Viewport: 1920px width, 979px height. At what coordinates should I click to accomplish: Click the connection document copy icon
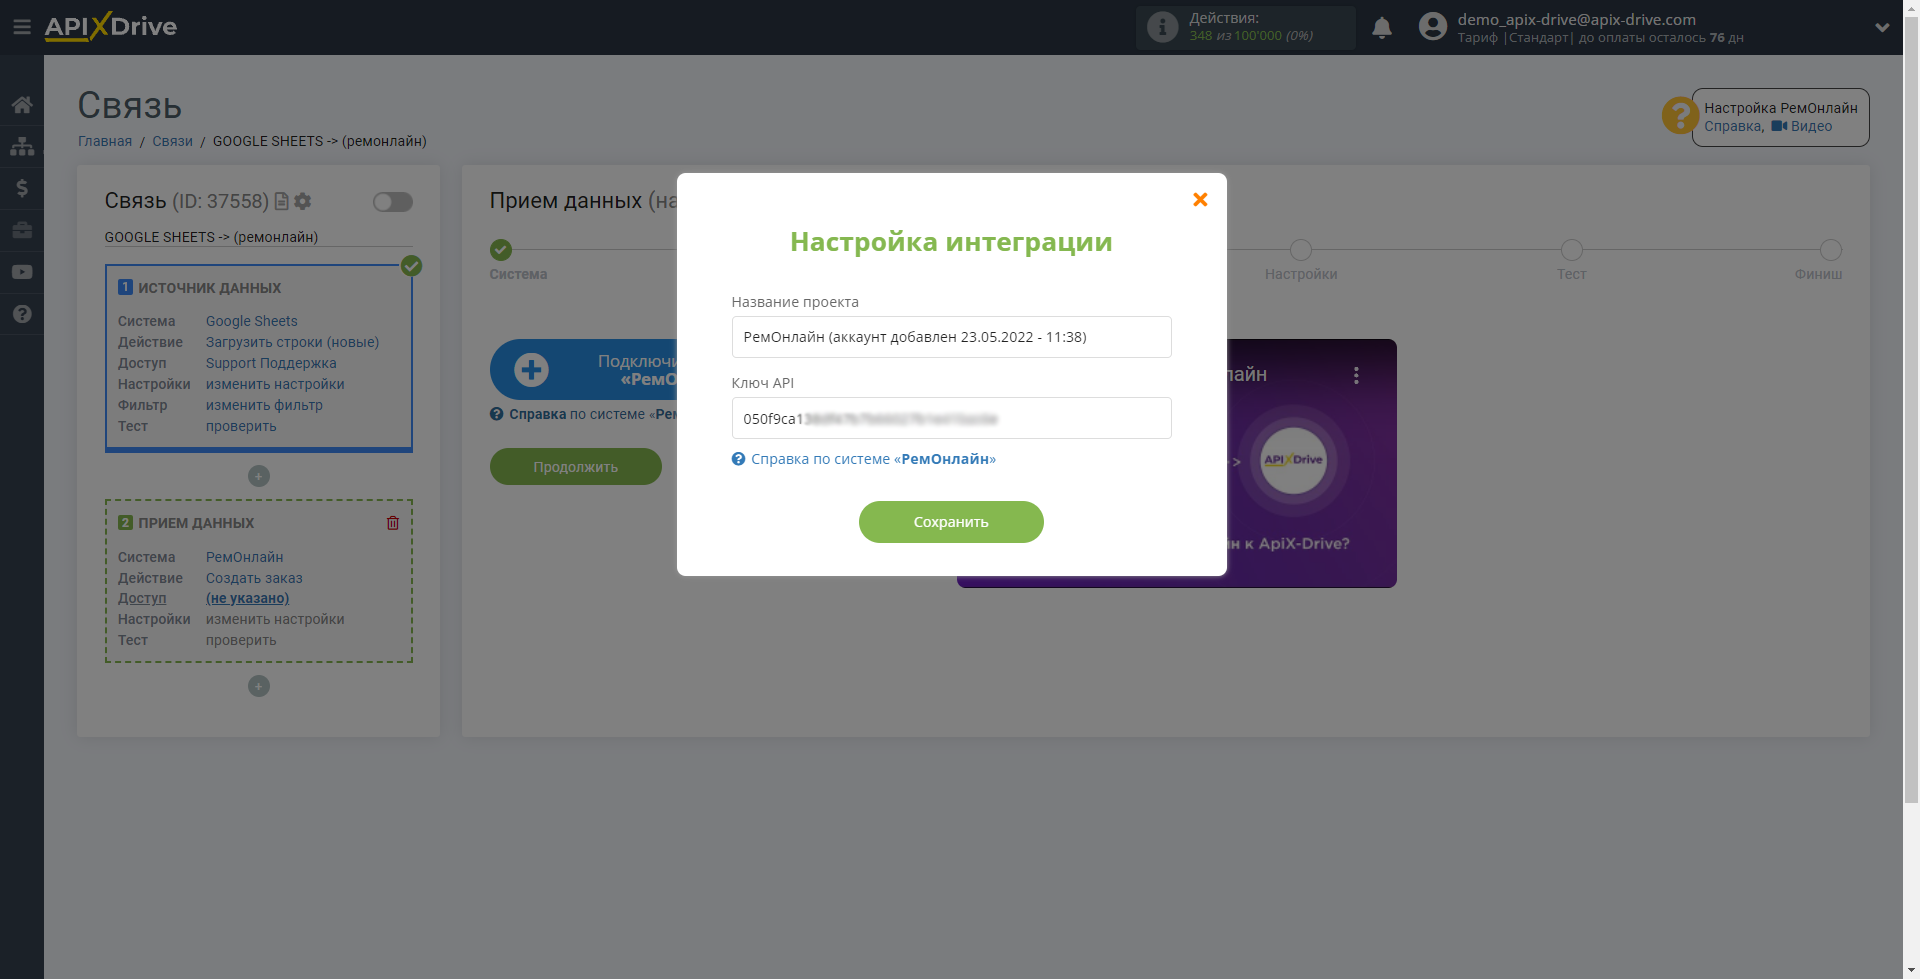281,201
